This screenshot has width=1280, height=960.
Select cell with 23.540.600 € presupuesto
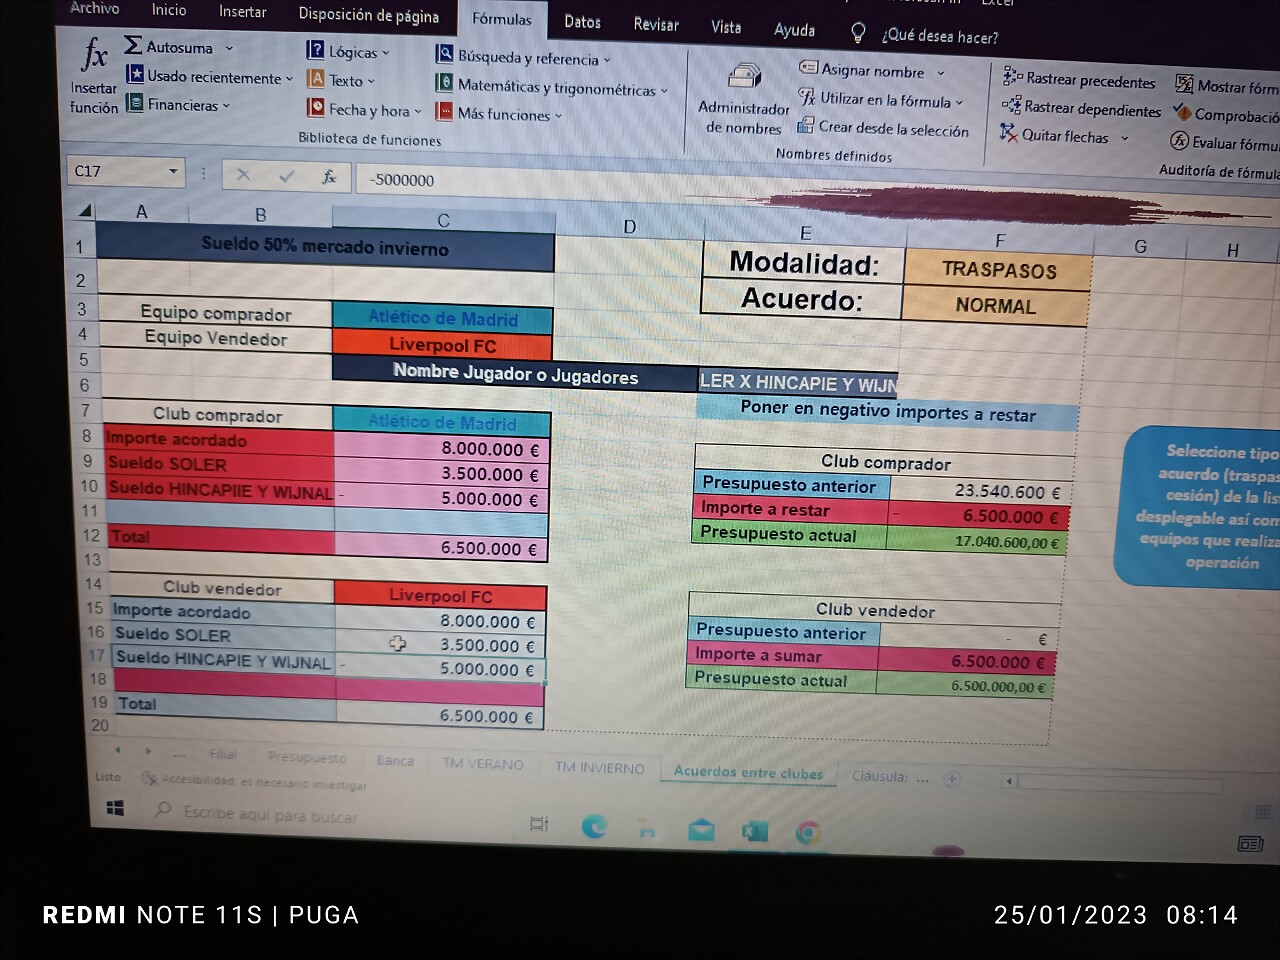pos(980,491)
